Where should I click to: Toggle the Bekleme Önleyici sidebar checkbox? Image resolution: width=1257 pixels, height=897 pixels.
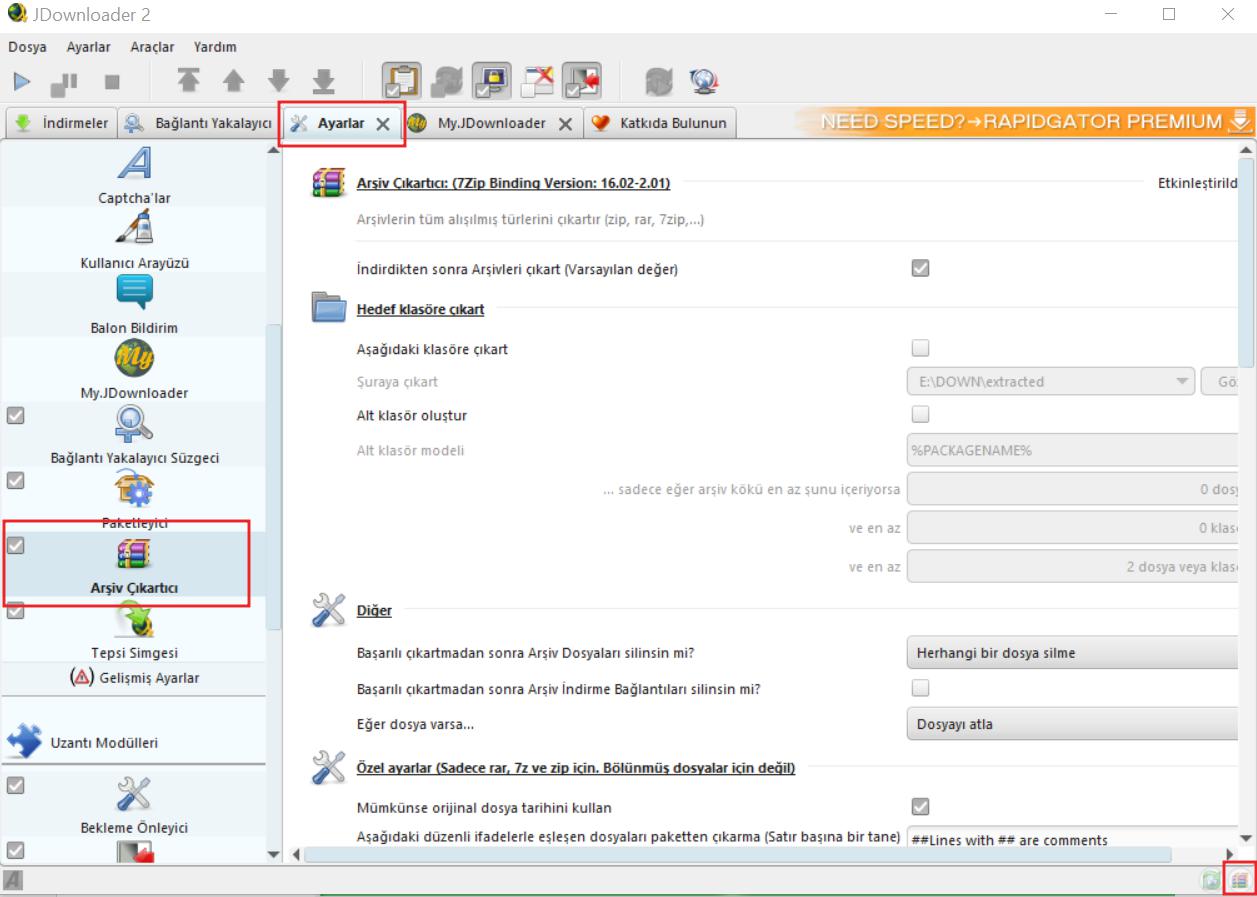(x=15, y=785)
